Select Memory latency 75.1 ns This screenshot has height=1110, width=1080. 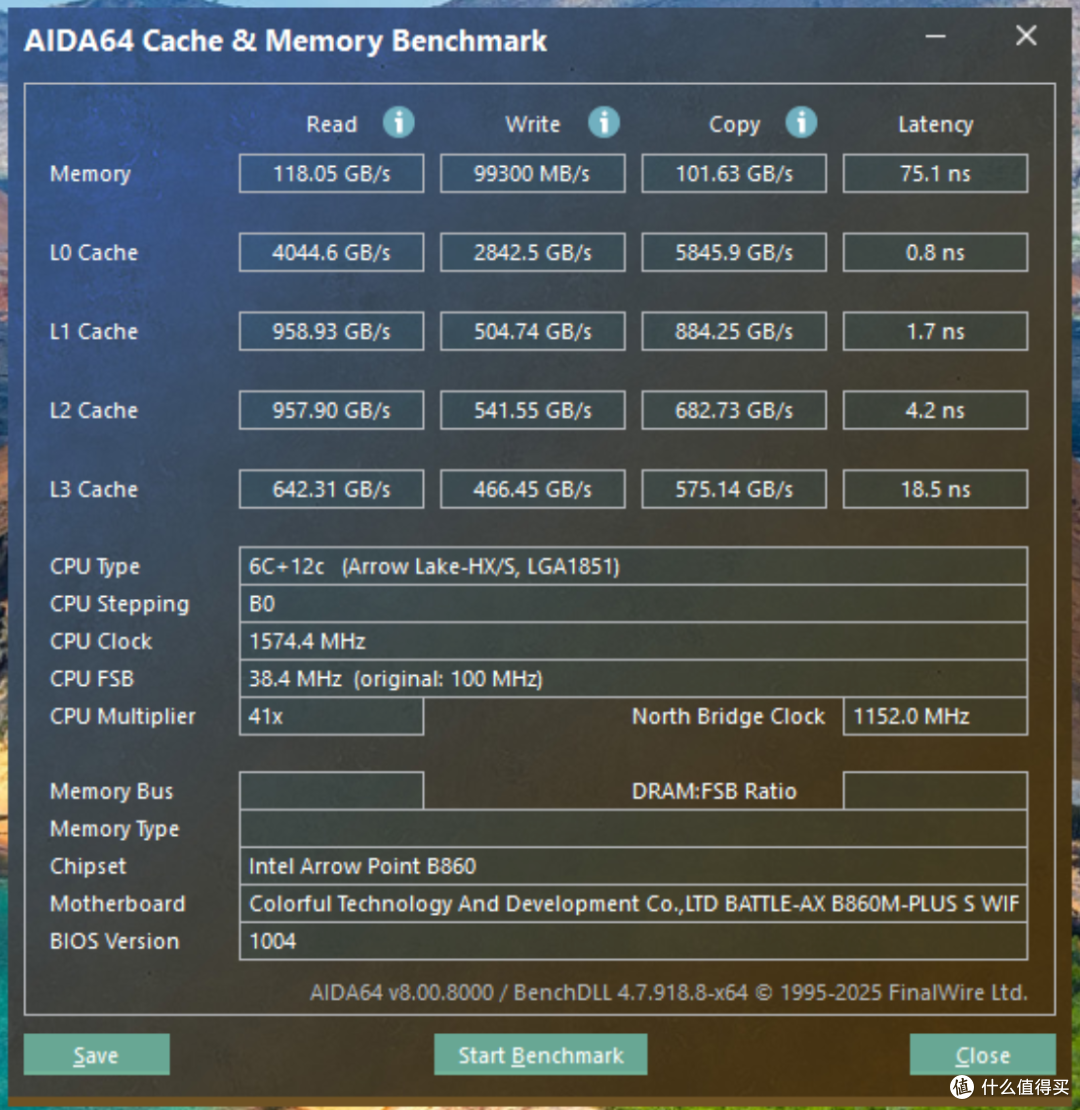pyautogui.click(x=935, y=173)
